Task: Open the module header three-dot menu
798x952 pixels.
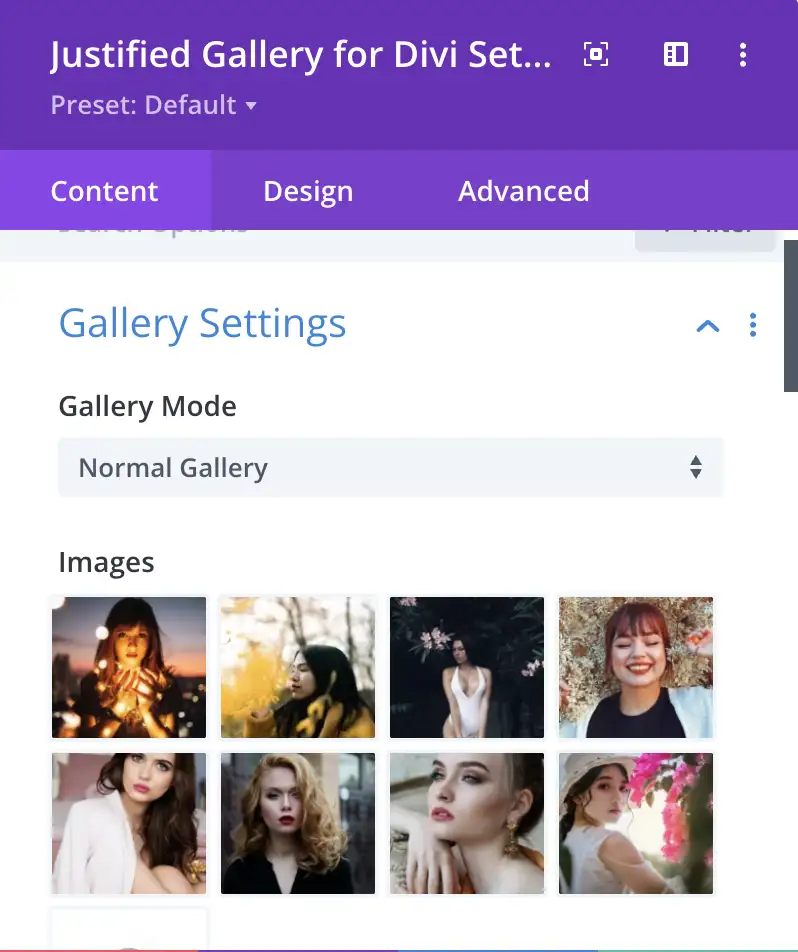Action: (x=742, y=55)
